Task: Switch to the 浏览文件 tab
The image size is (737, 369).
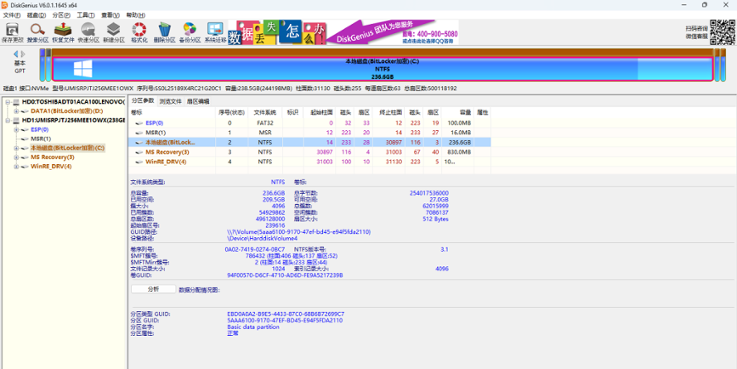Action: tap(170, 101)
